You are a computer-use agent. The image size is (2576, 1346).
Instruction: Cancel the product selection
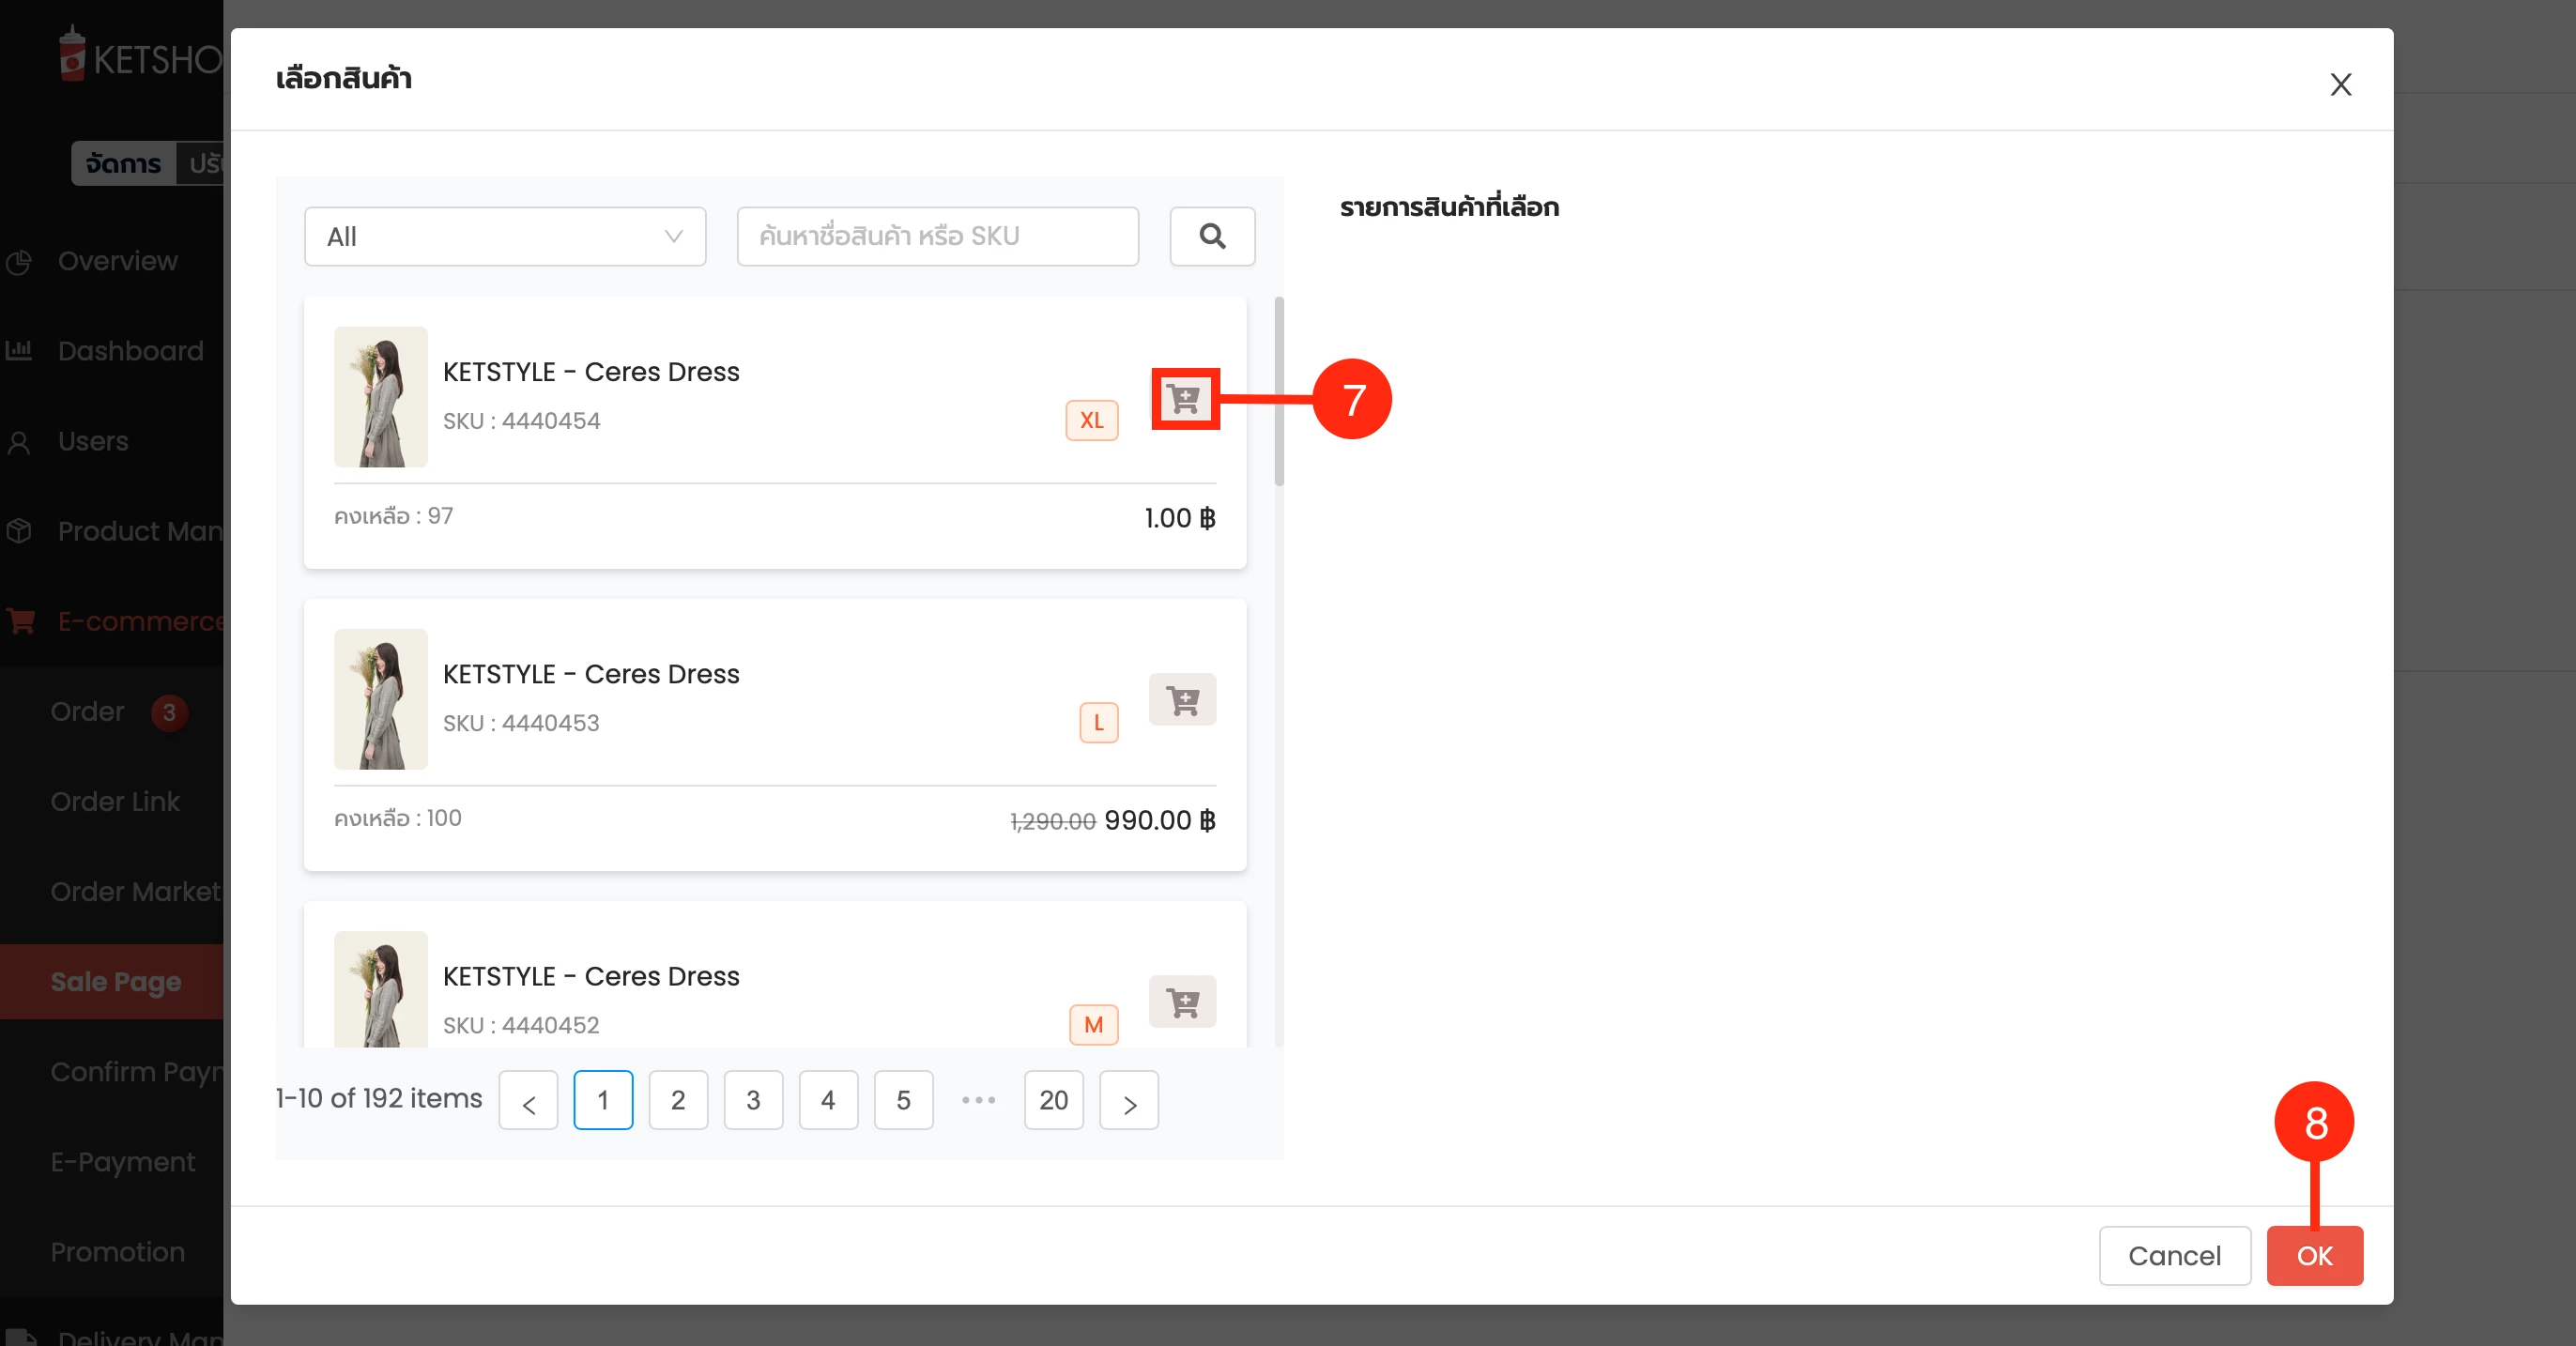tap(2175, 1256)
